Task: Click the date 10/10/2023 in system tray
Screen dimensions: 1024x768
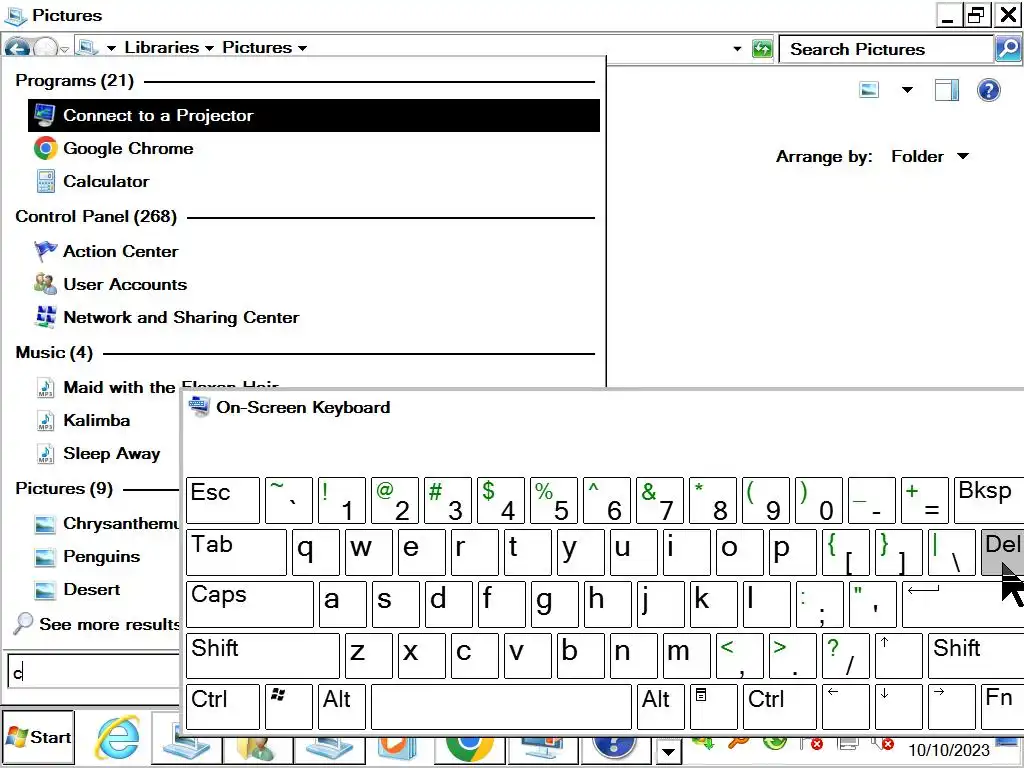Action: (x=949, y=750)
